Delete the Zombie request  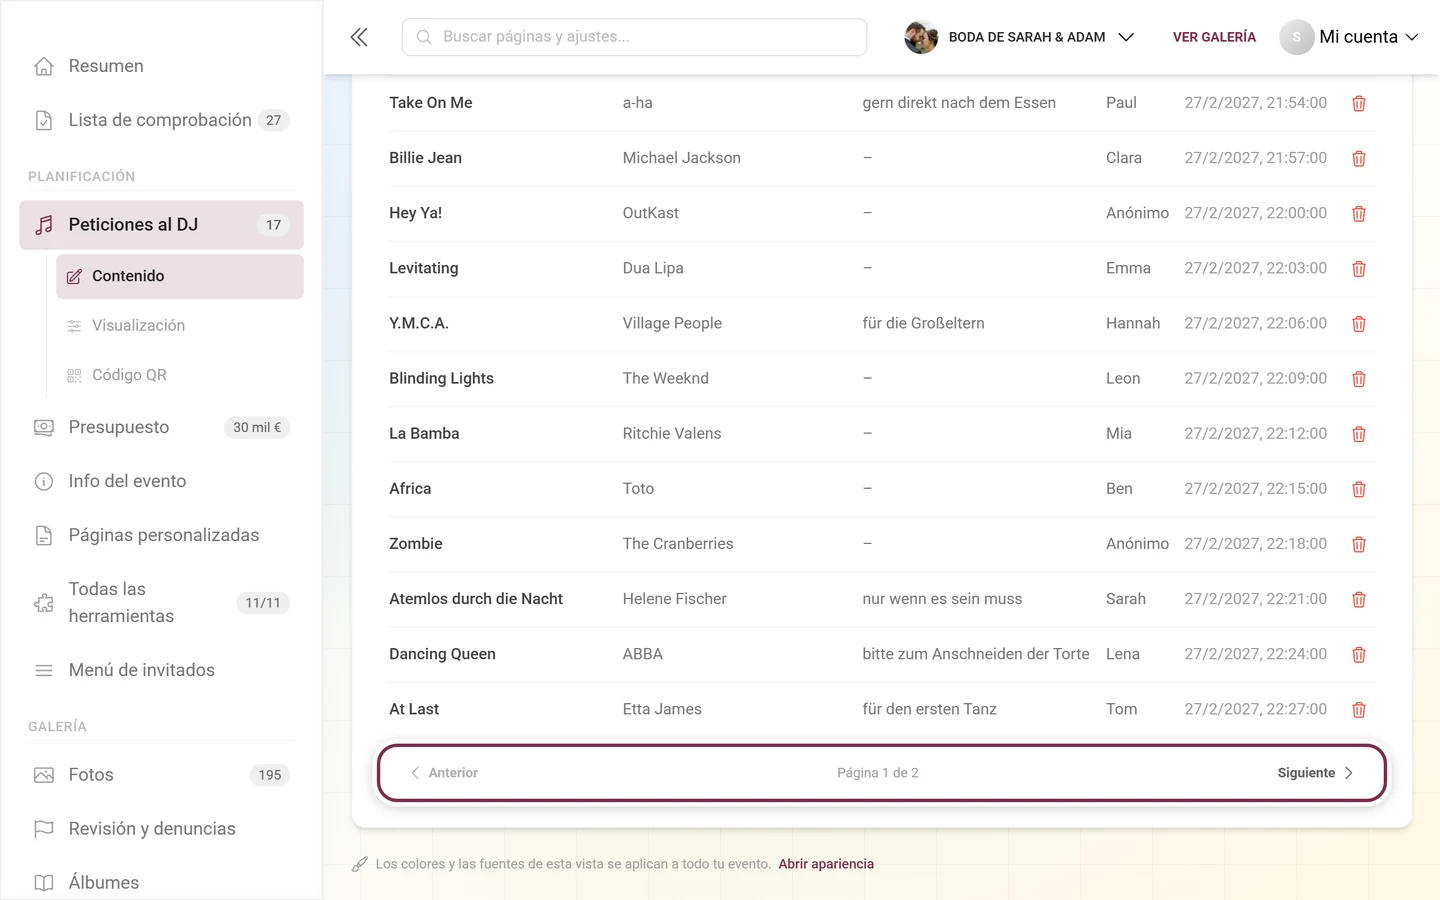click(1359, 544)
